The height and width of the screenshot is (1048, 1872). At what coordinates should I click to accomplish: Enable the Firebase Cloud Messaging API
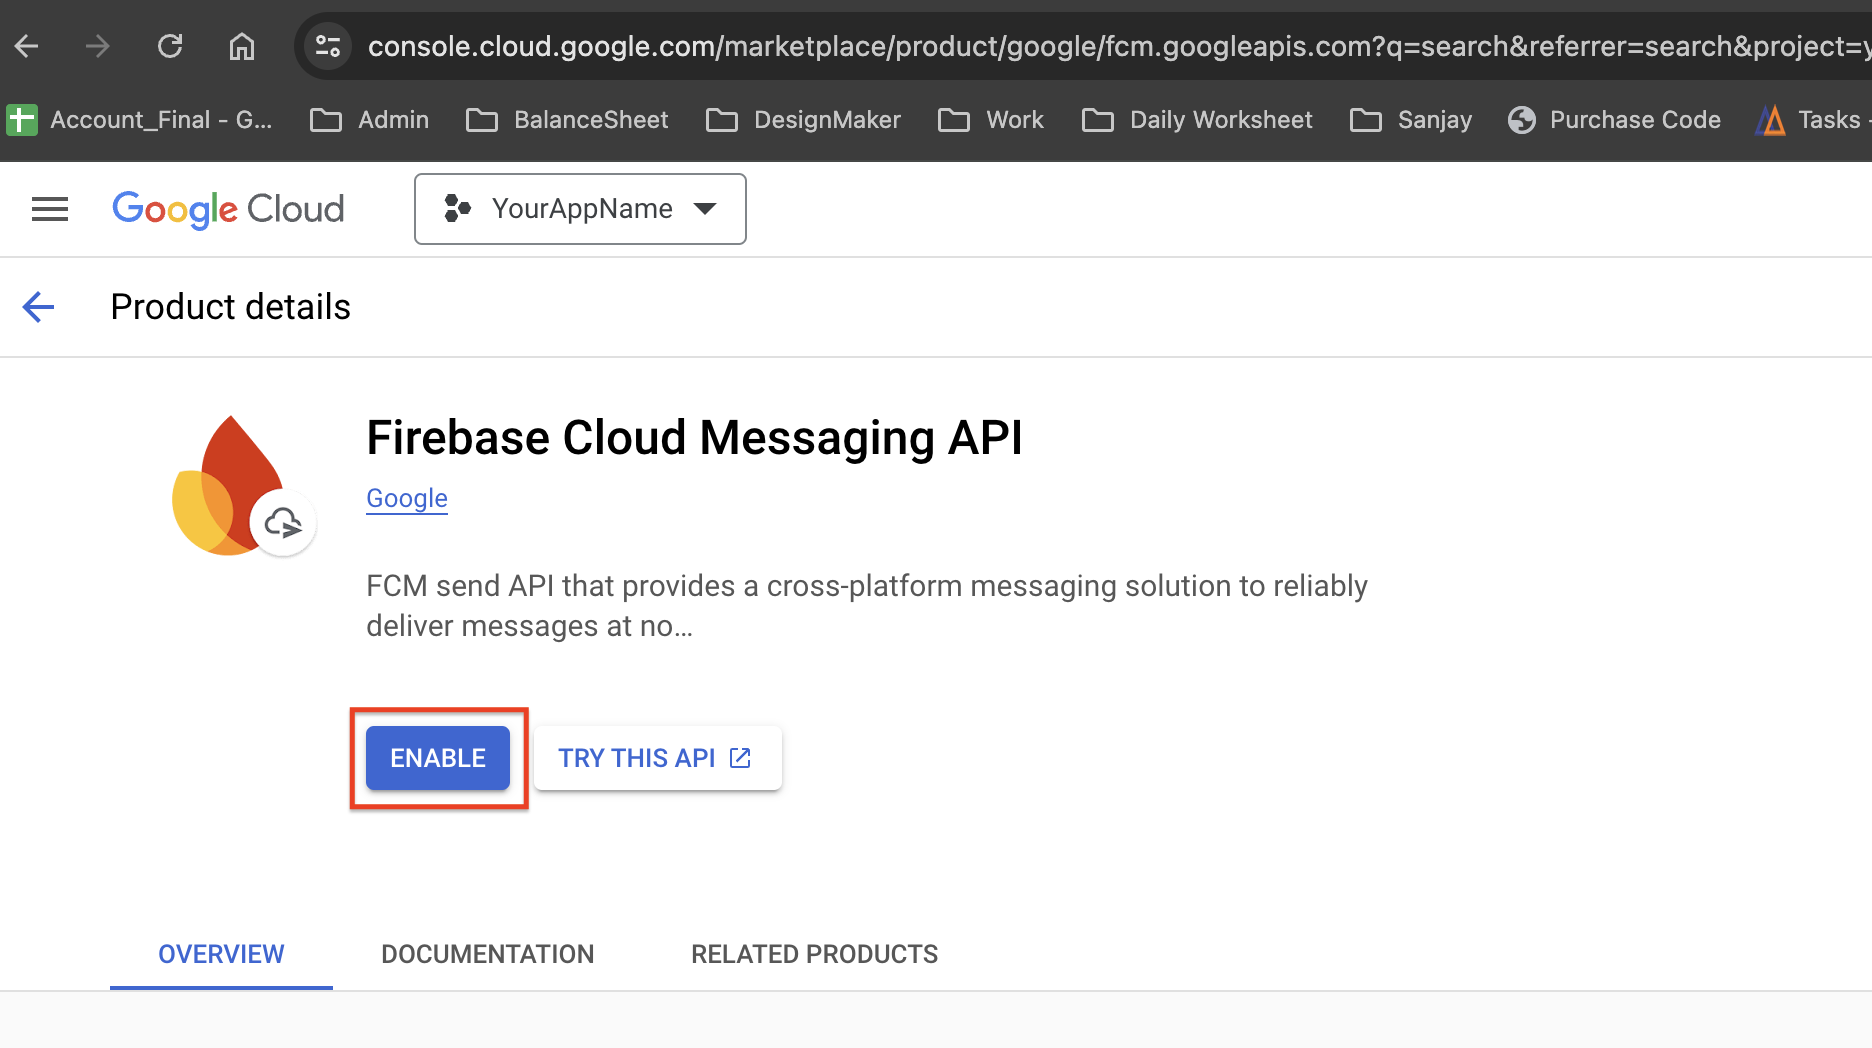pos(438,758)
